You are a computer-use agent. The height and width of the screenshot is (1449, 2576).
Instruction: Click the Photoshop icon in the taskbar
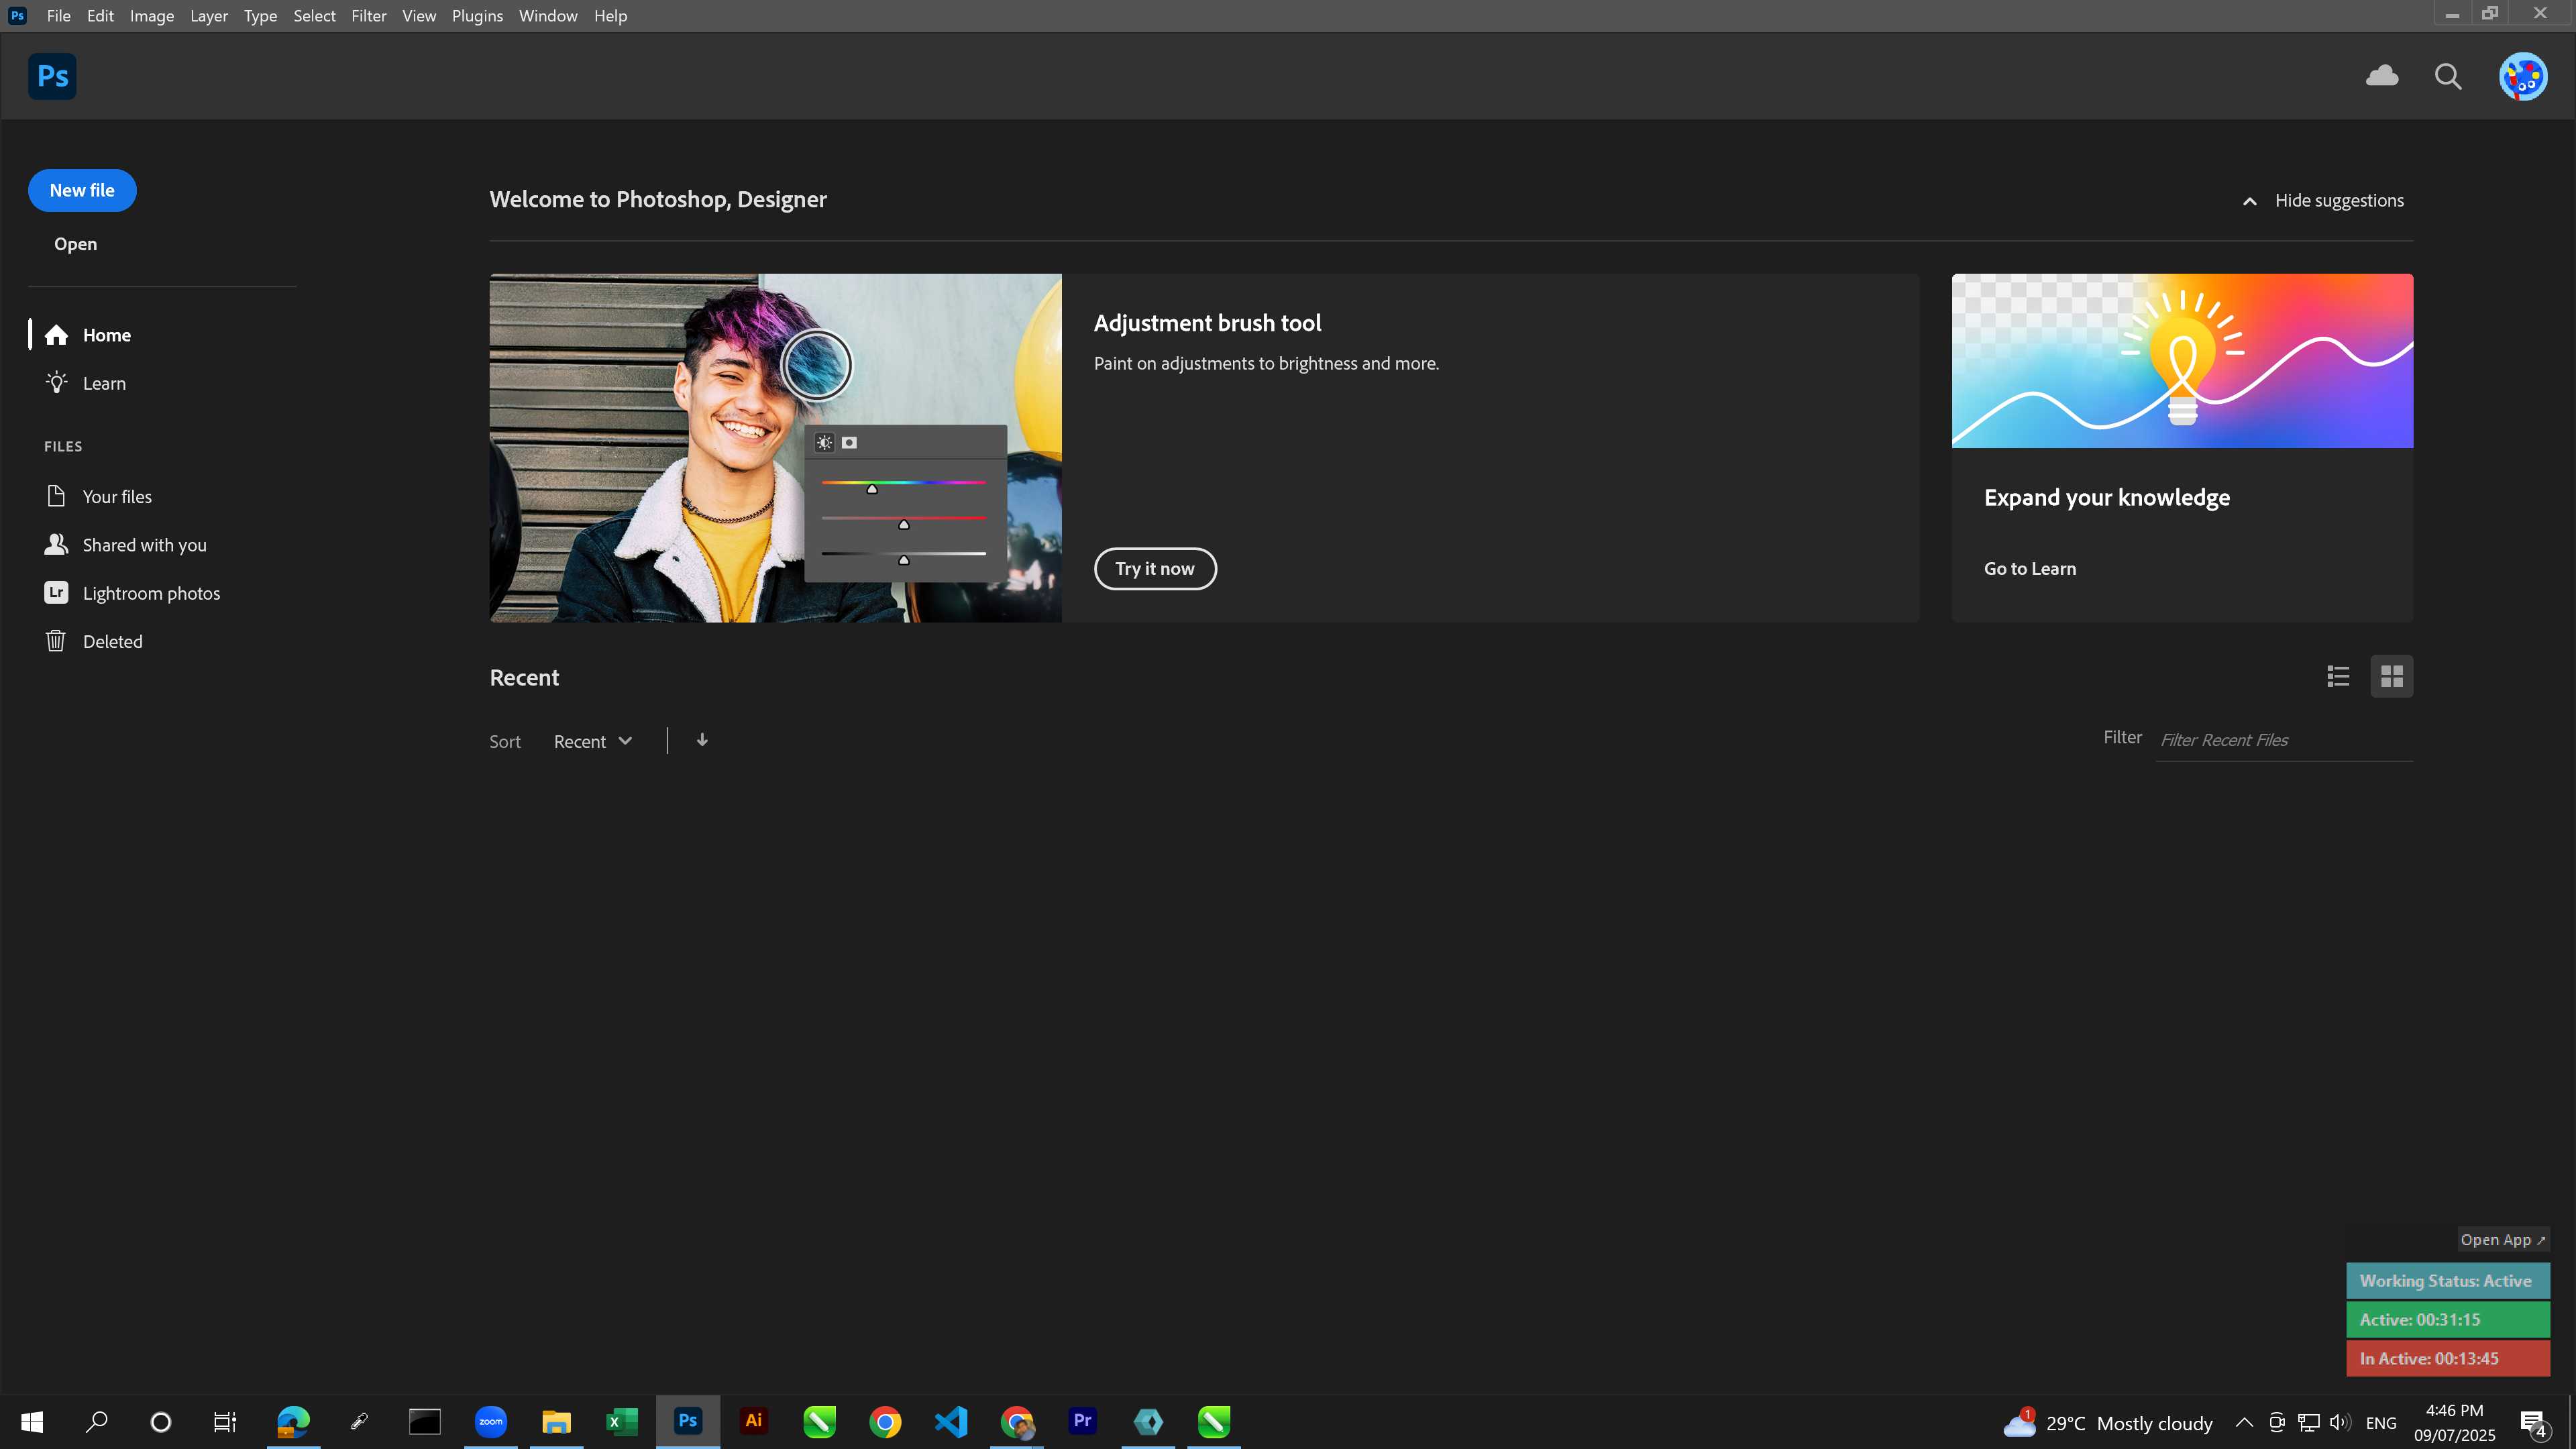[x=688, y=1422]
